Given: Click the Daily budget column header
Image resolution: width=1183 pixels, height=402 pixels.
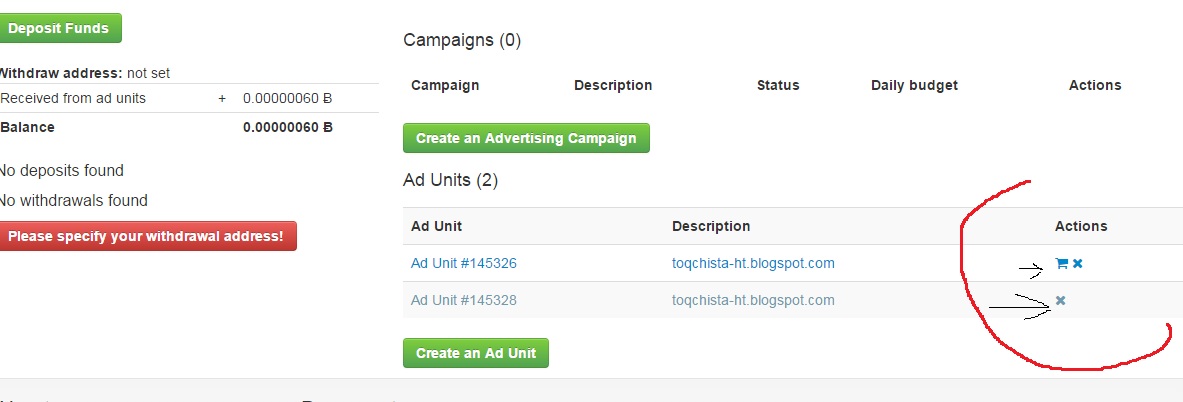Looking at the screenshot, I should coord(914,85).
